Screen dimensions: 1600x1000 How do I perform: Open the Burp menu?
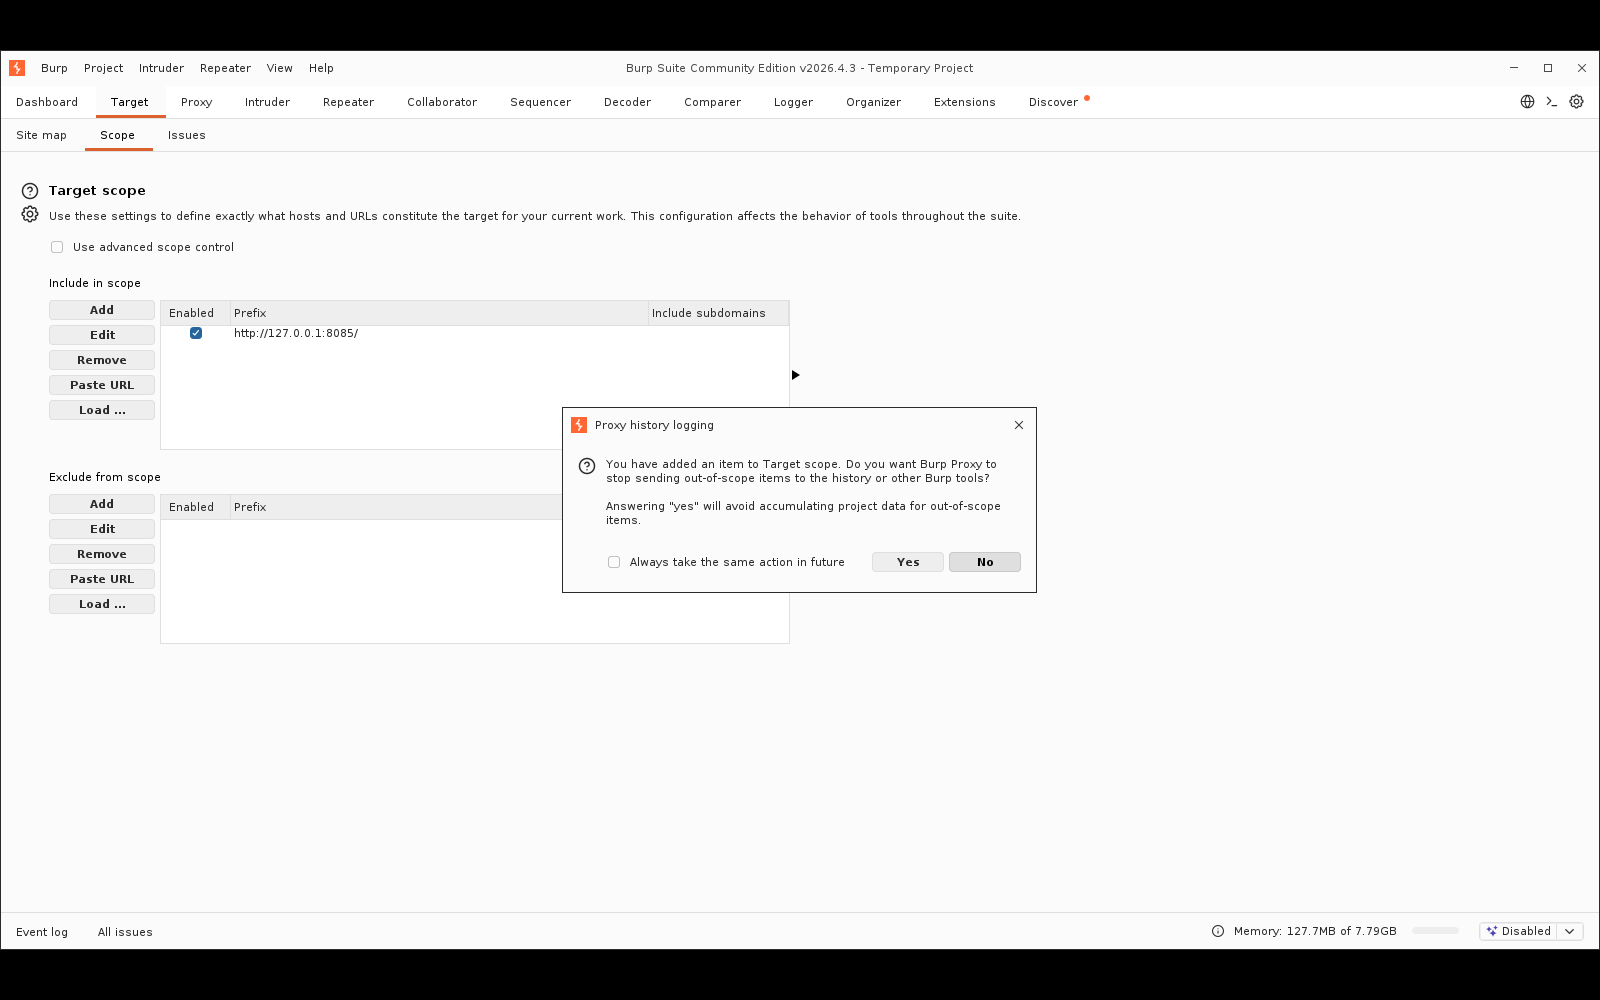point(54,68)
